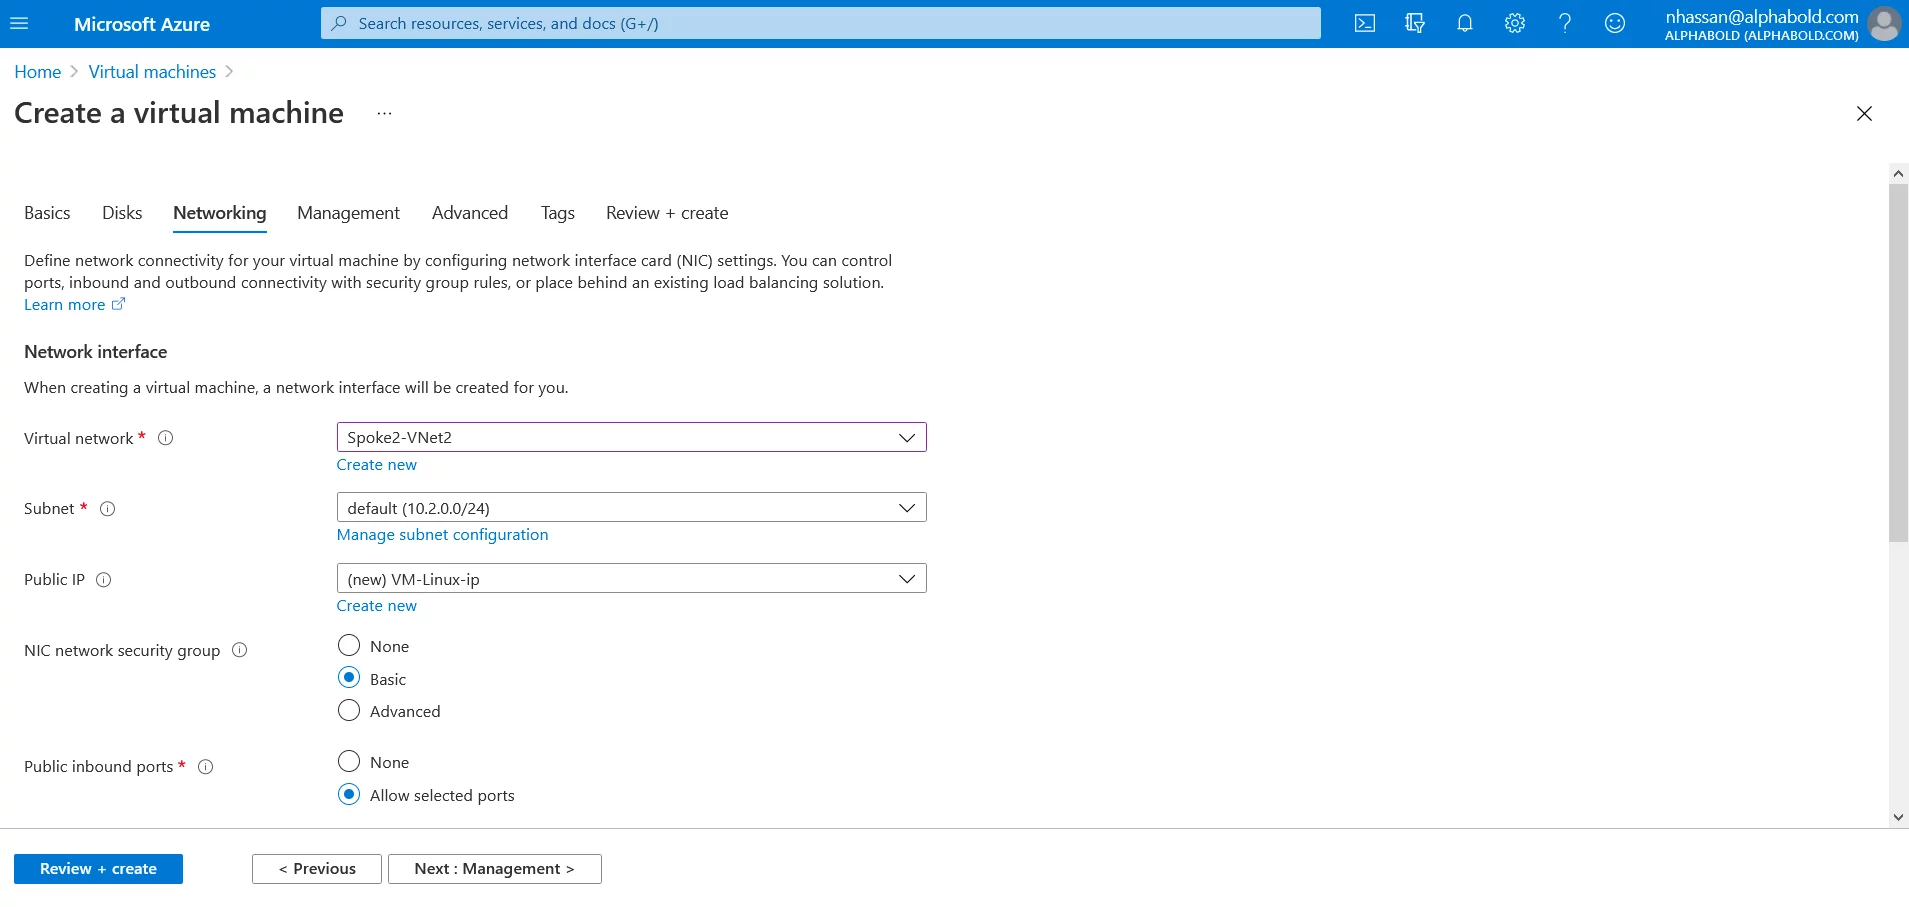Select the Networking tab
This screenshot has height=907, width=1909.
click(220, 213)
